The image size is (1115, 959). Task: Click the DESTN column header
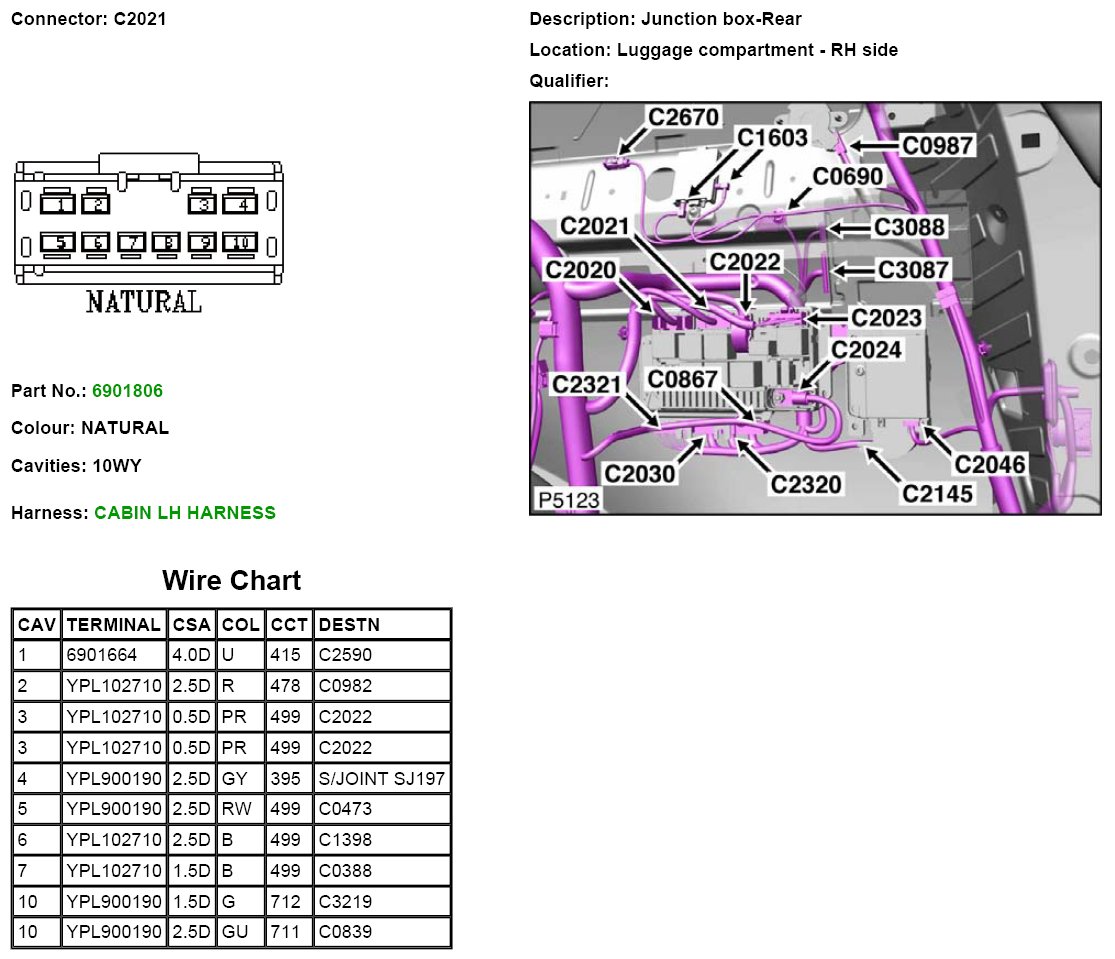click(x=348, y=625)
